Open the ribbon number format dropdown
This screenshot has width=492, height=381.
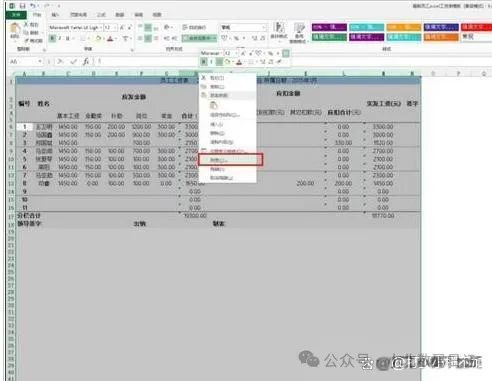click(x=264, y=27)
